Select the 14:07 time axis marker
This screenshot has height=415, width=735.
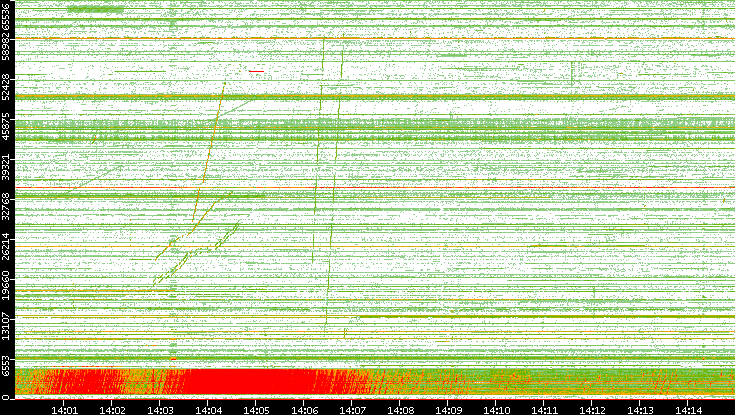pos(352,408)
